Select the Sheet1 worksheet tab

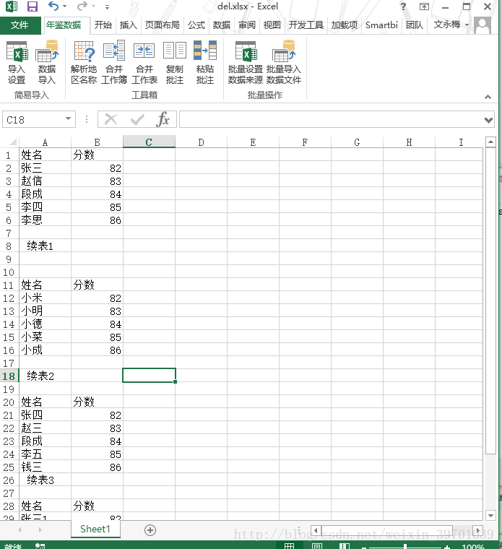pyautogui.click(x=95, y=529)
